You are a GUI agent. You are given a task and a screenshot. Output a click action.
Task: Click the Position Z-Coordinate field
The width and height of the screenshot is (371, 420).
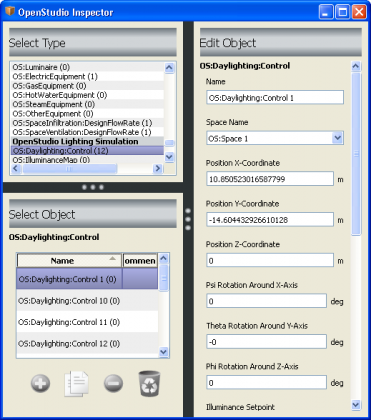click(x=270, y=260)
